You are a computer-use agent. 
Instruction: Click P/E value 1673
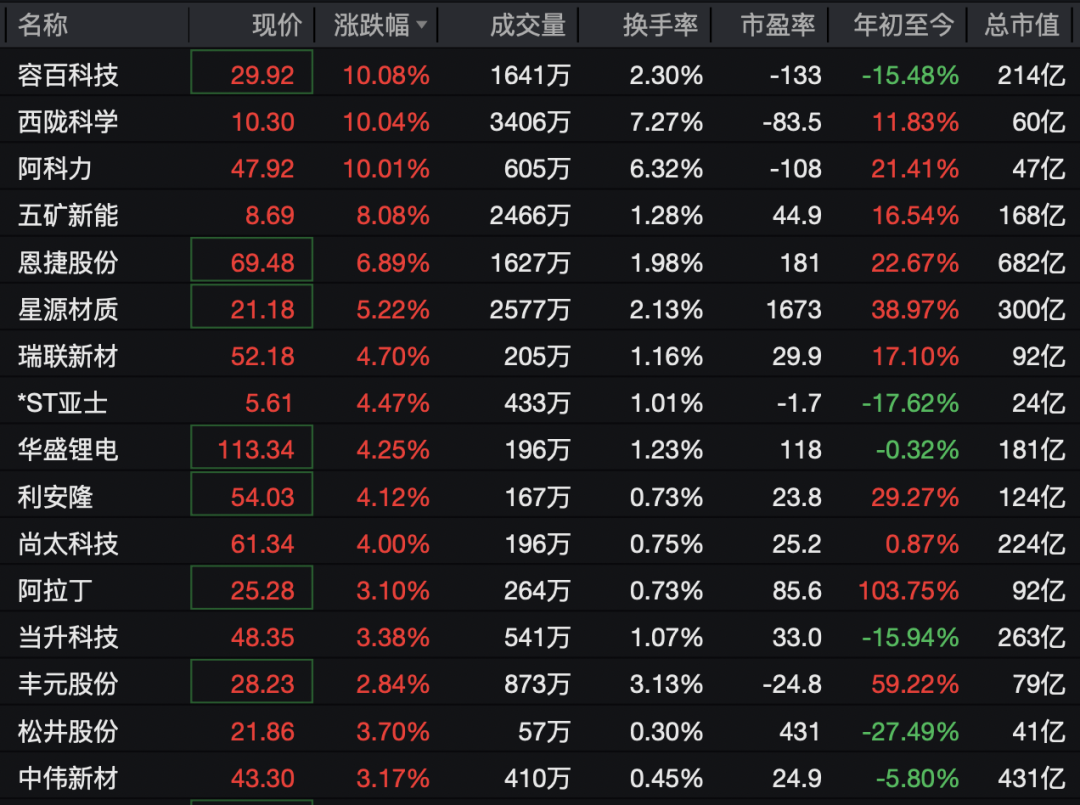point(793,309)
